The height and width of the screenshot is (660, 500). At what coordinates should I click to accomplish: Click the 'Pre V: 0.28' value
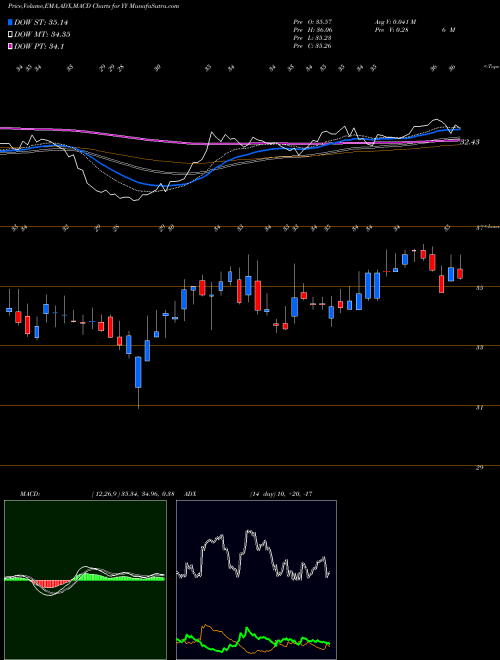click(391, 30)
